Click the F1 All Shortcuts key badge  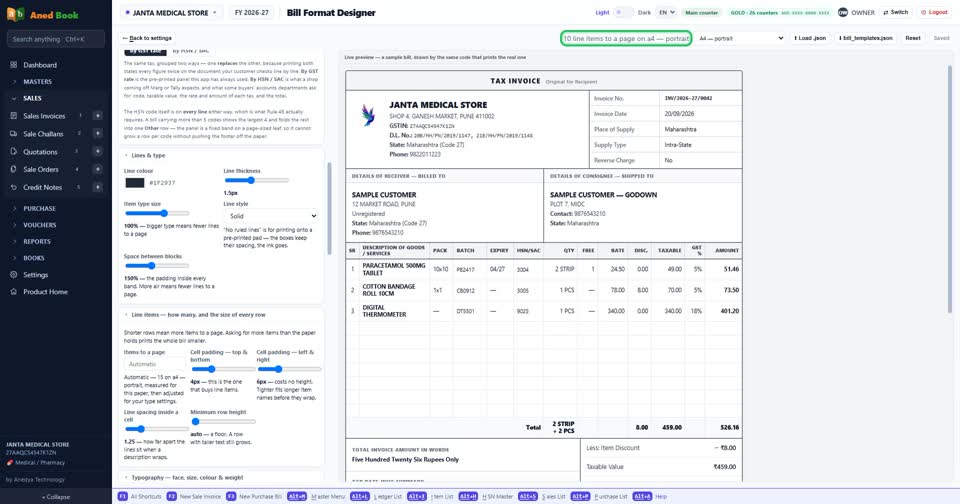[x=123, y=497]
